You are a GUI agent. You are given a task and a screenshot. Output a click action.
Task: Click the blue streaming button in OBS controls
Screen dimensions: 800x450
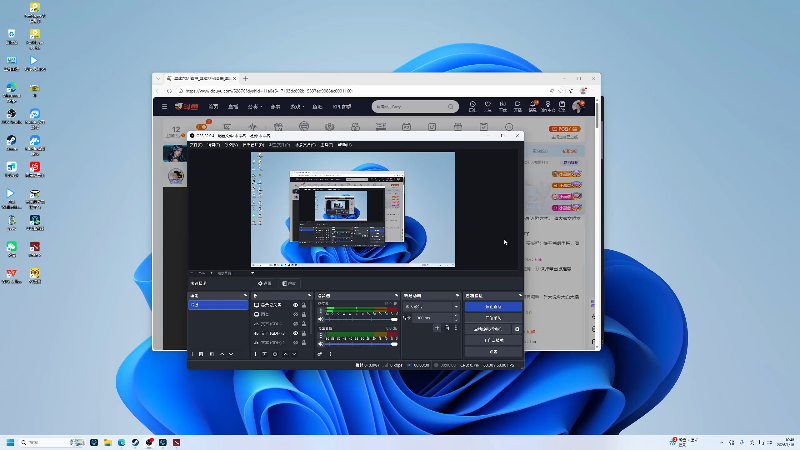pyautogui.click(x=493, y=305)
